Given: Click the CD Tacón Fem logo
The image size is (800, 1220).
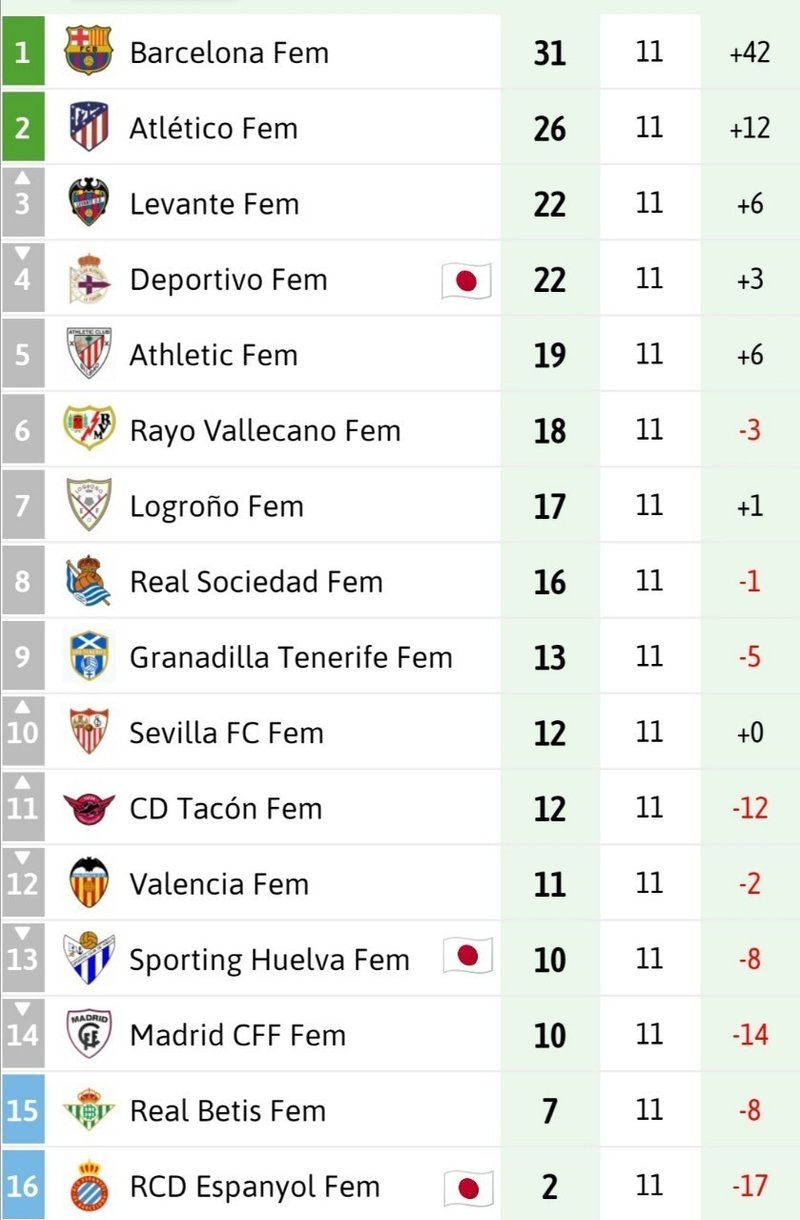Looking at the screenshot, I should 89,808.
